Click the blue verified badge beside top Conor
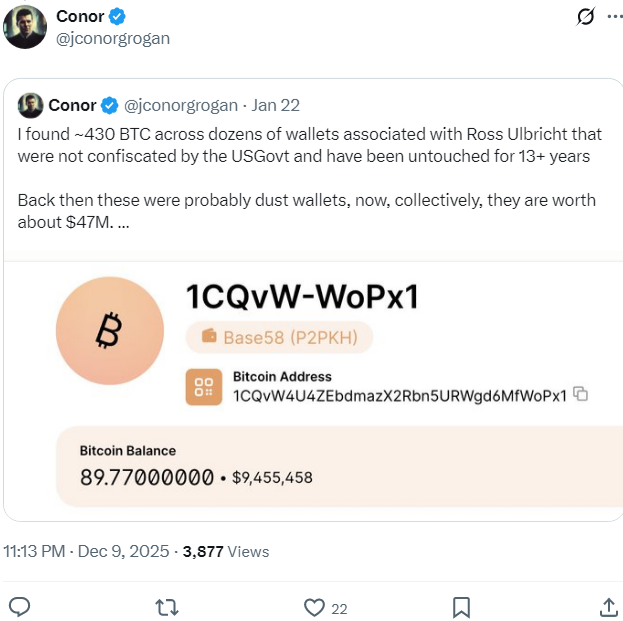The height and width of the screenshot is (621, 623). [x=117, y=17]
